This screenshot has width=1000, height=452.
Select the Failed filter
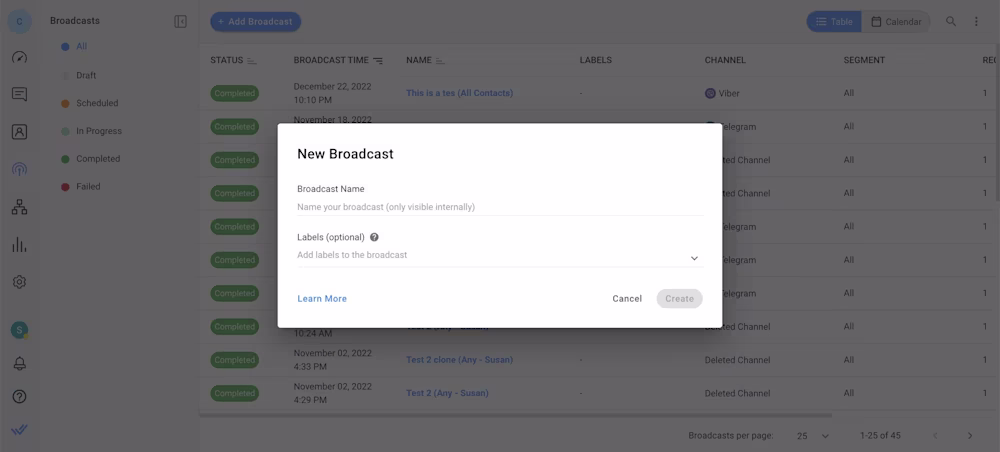tap(88, 187)
